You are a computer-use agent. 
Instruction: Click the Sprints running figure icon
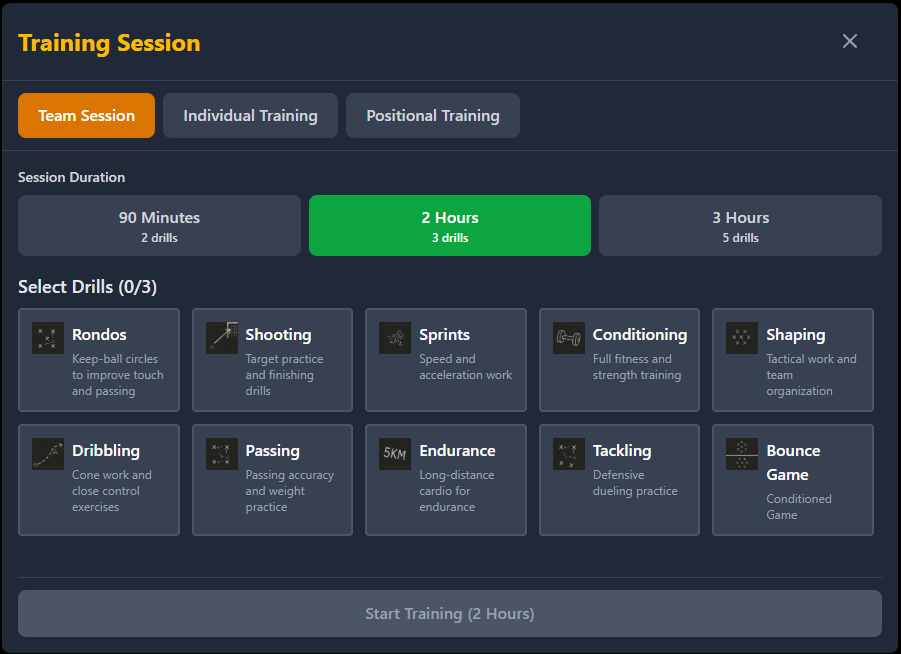click(x=395, y=338)
